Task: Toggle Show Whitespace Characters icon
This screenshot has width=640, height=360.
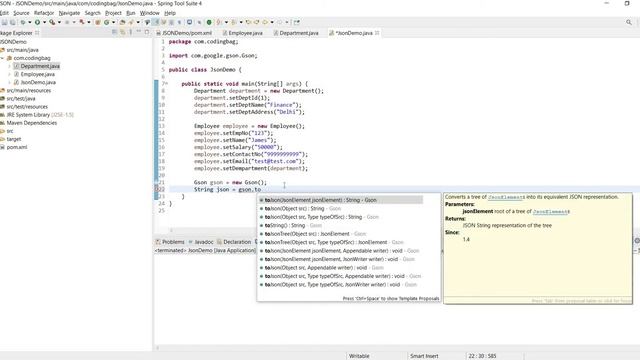Action: point(179,22)
